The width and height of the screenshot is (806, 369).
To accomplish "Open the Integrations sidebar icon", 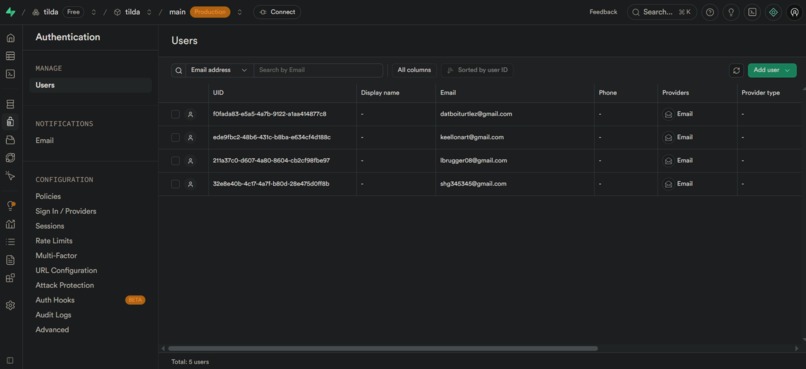I will [x=10, y=278].
